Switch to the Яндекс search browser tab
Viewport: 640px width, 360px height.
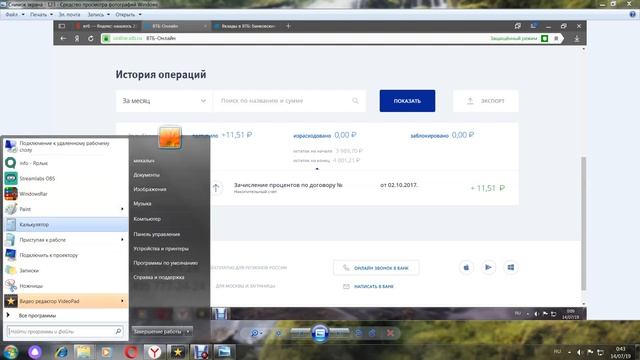[x=106, y=26]
